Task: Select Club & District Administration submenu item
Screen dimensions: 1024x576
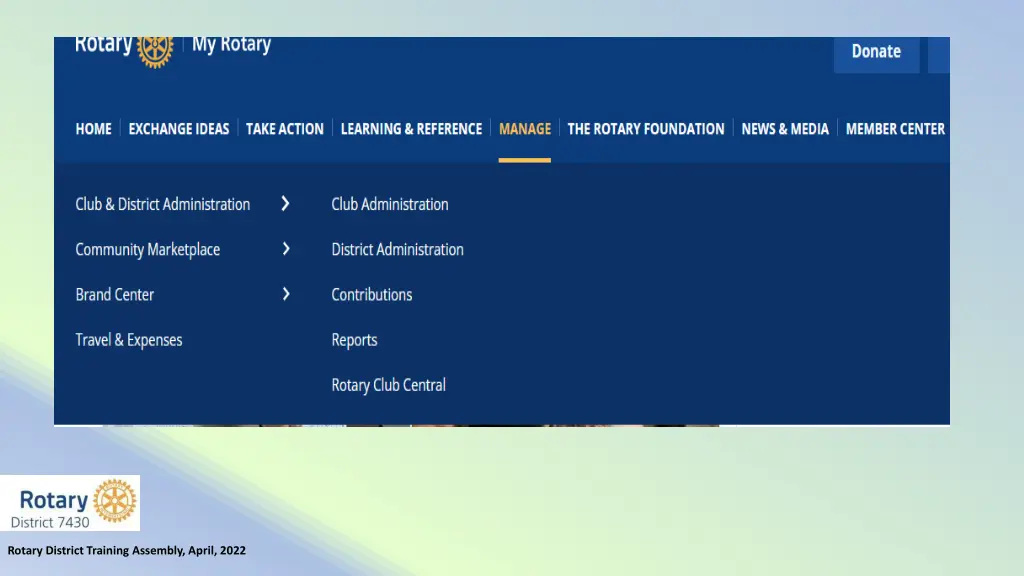Action: coord(163,204)
